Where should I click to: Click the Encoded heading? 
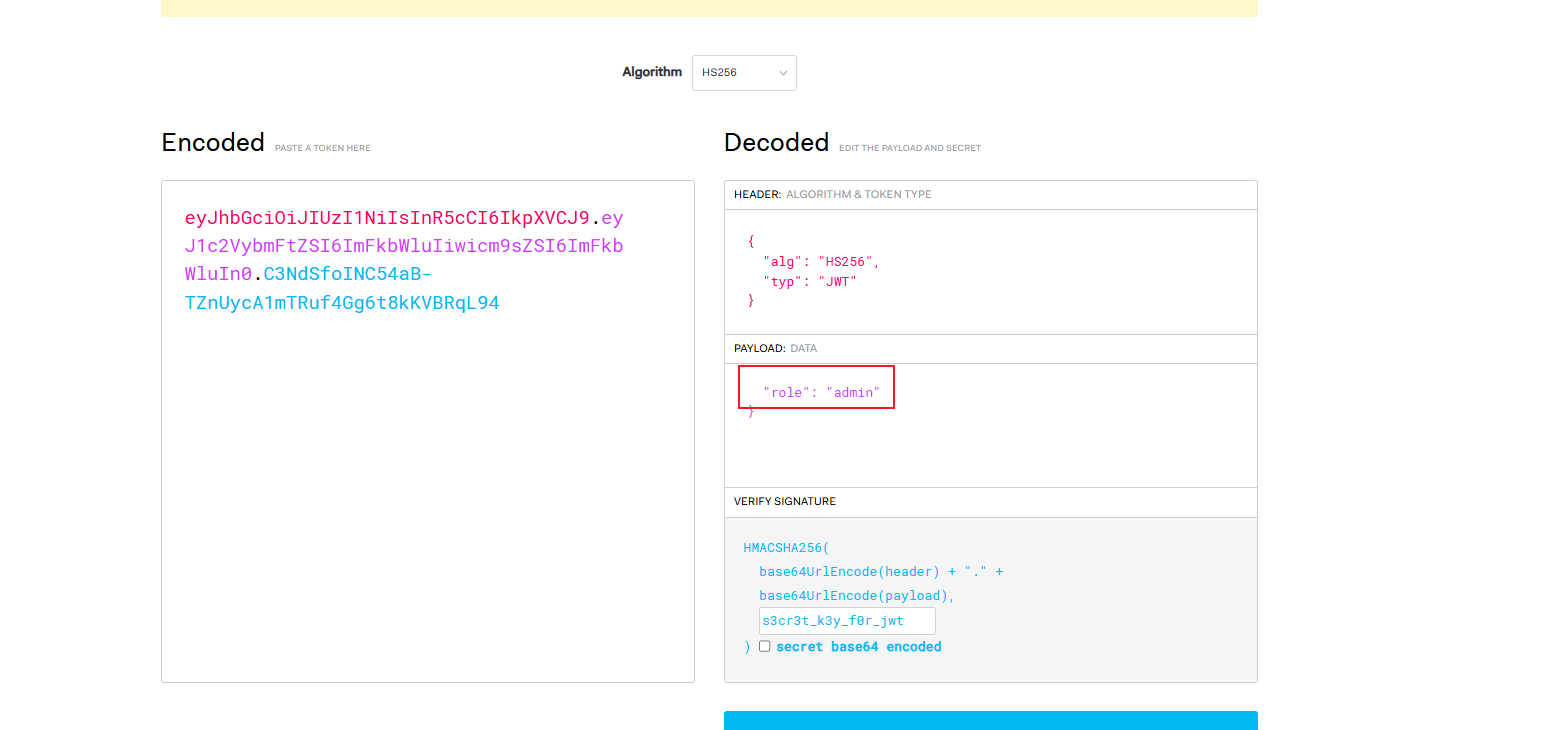point(213,142)
